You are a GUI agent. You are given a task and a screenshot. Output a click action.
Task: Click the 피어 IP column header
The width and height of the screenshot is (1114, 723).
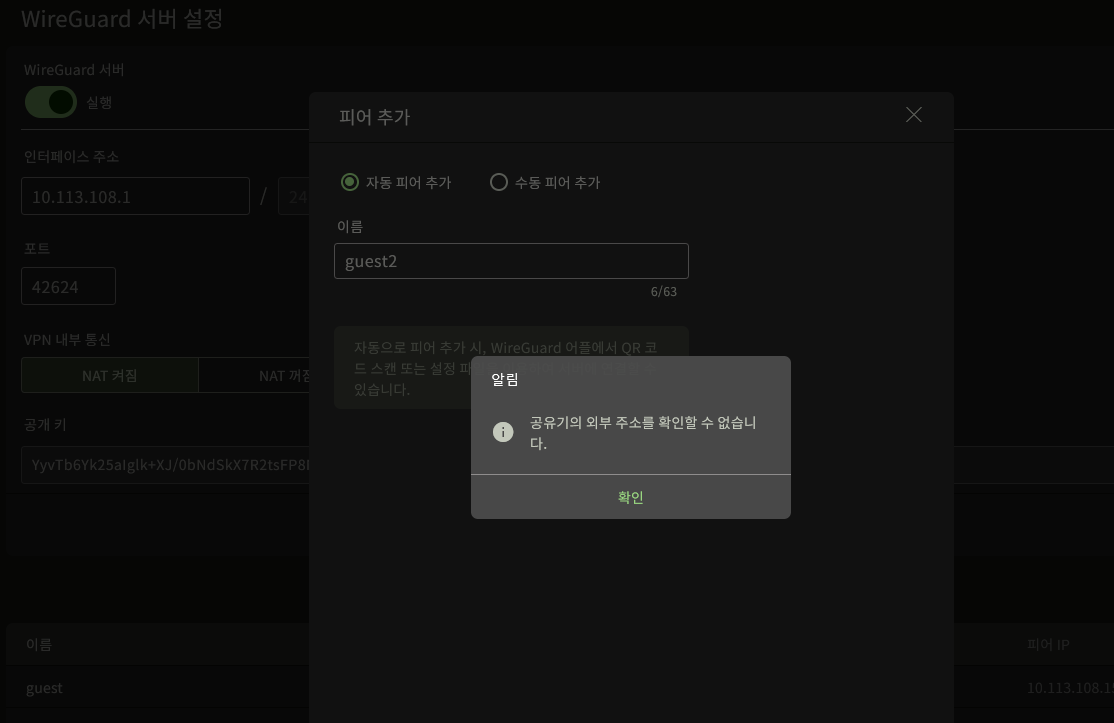pyautogui.click(x=1048, y=645)
